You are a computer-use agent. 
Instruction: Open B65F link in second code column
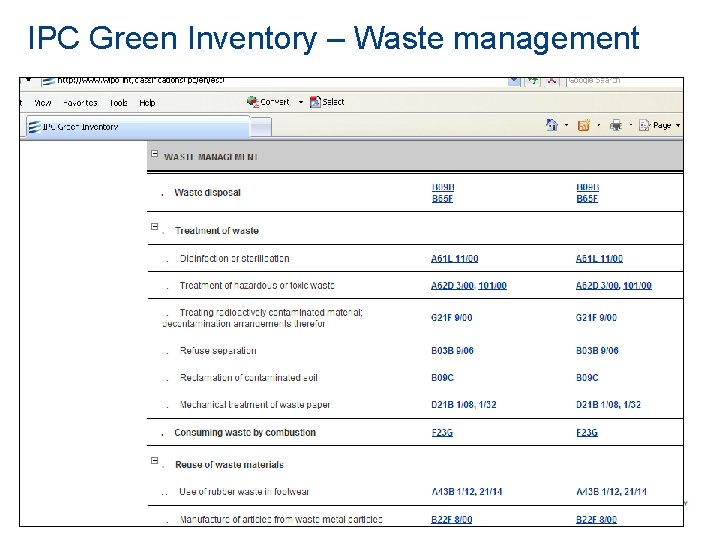pyautogui.click(x=587, y=198)
